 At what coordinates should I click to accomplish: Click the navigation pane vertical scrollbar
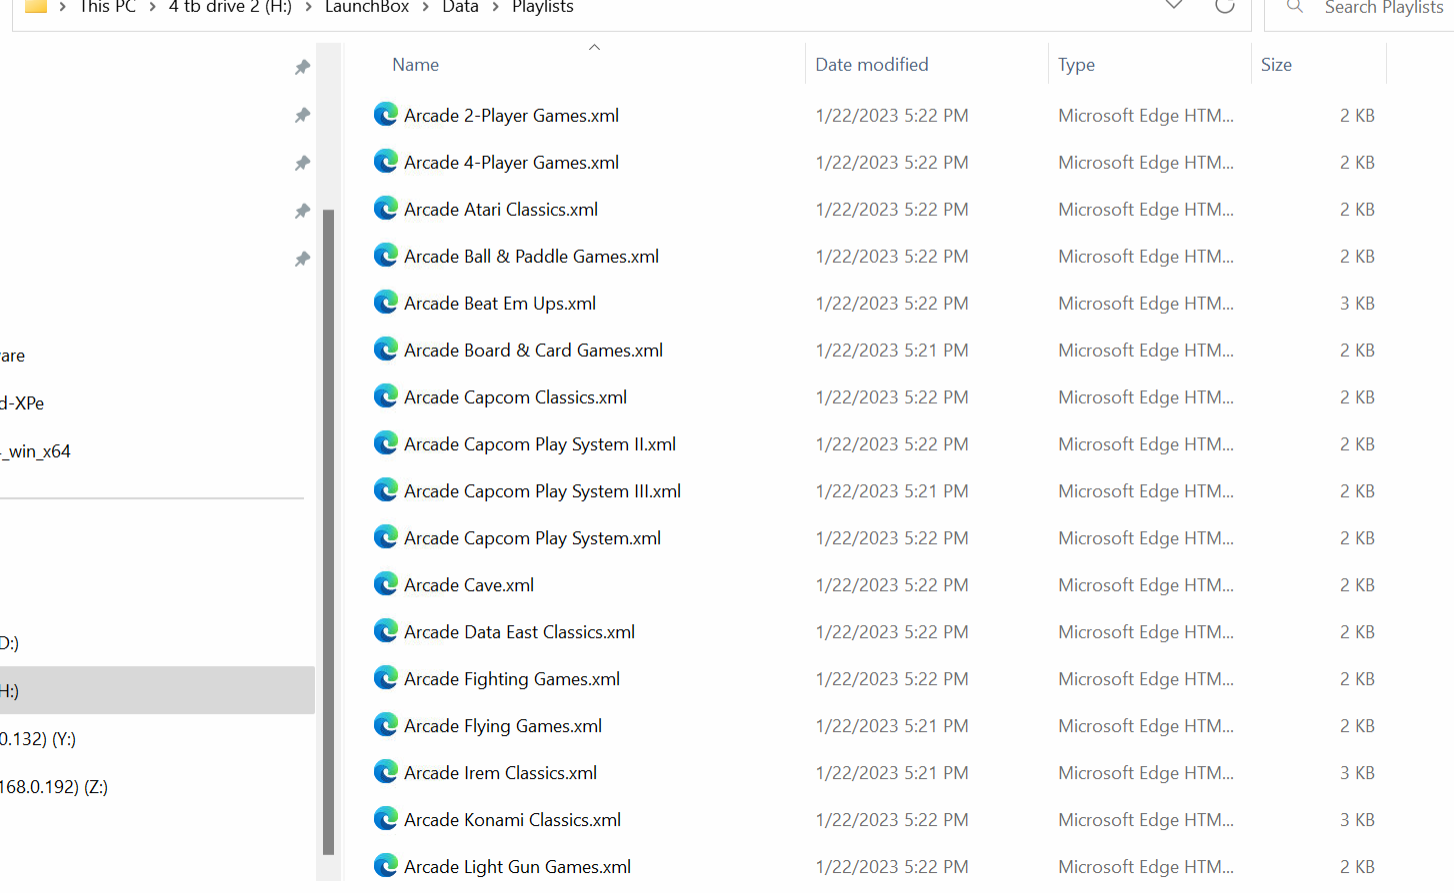[x=329, y=532]
